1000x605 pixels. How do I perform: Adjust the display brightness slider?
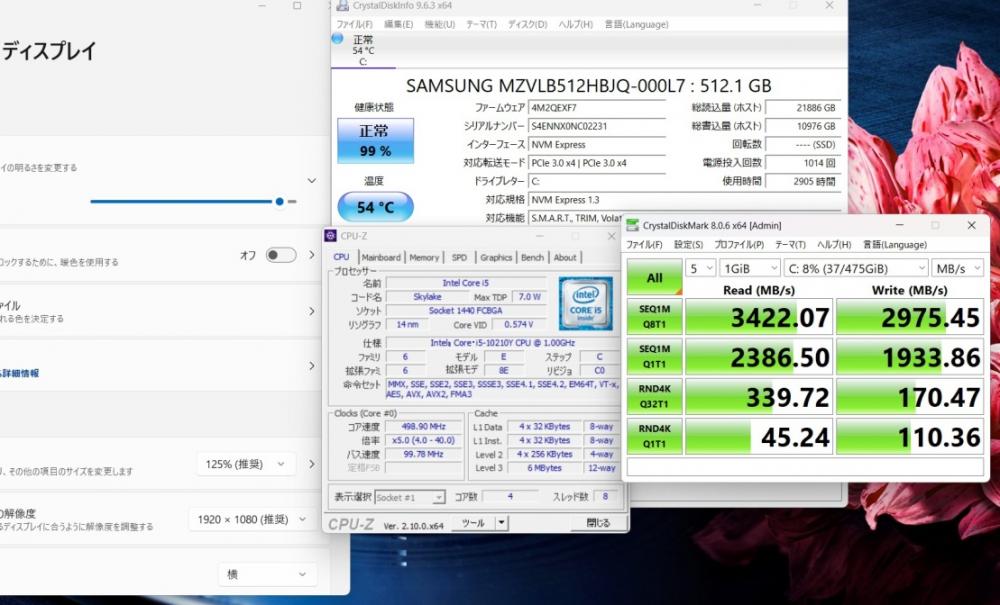pos(193,201)
